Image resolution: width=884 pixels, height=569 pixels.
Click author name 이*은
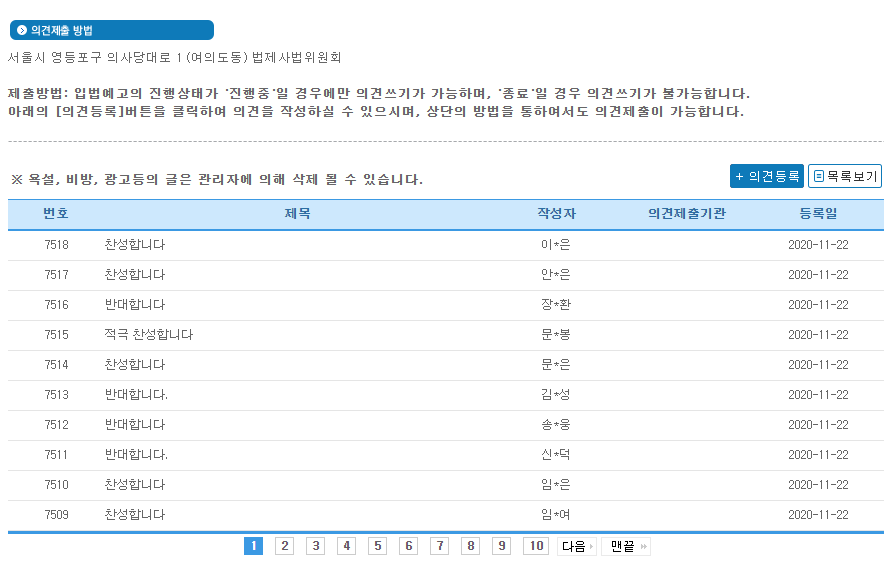pos(556,245)
